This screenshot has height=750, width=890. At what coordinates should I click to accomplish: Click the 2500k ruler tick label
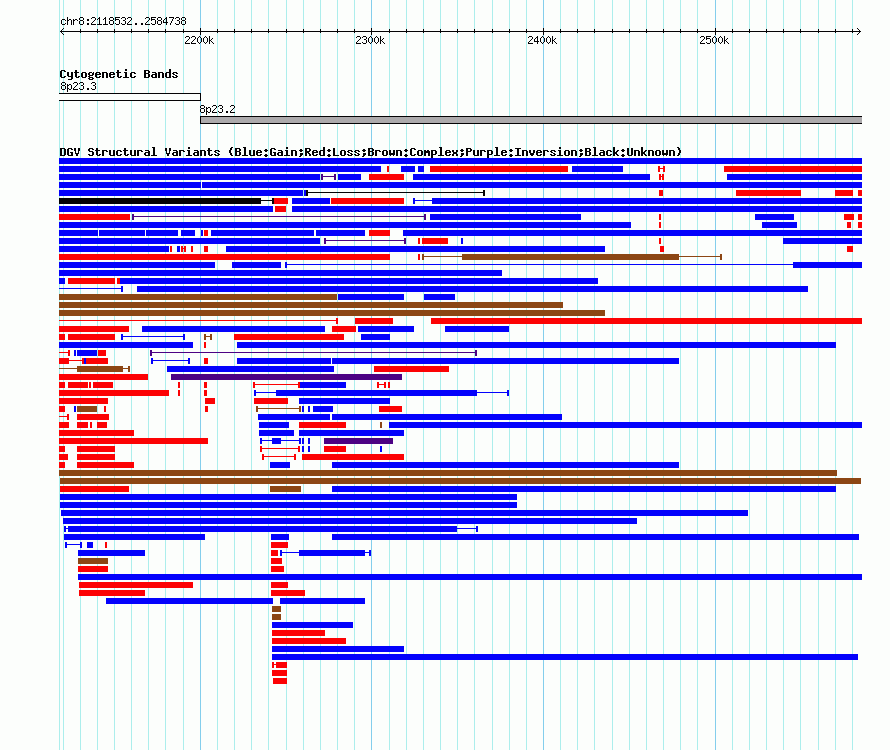click(x=714, y=40)
